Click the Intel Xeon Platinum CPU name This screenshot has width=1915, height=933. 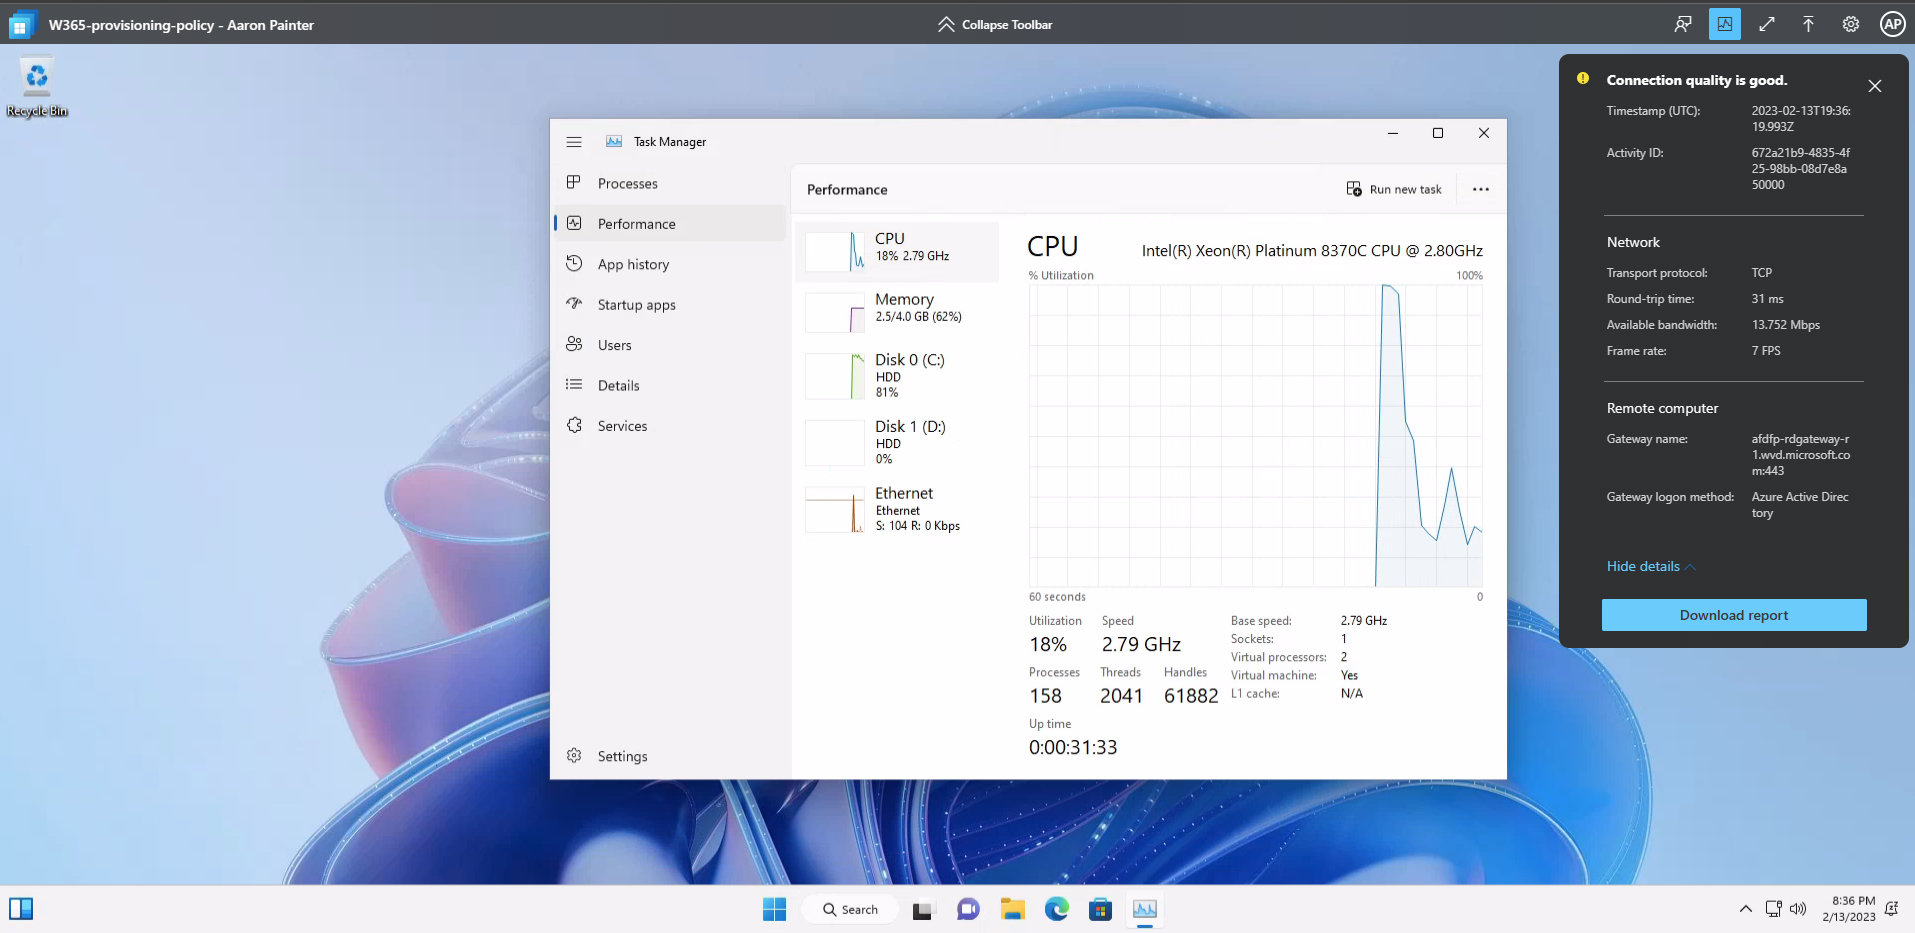1312,251
